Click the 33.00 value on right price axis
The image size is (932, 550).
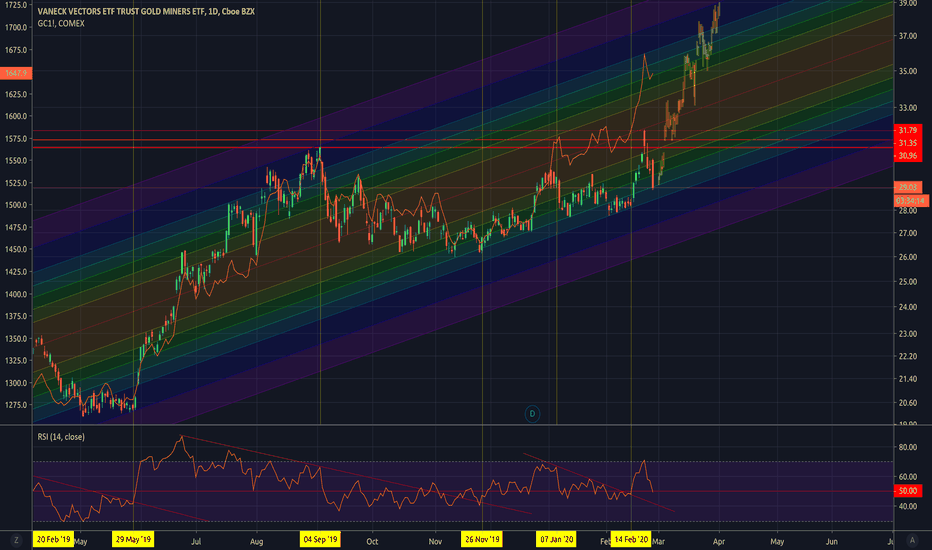click(x=908, y=108)
